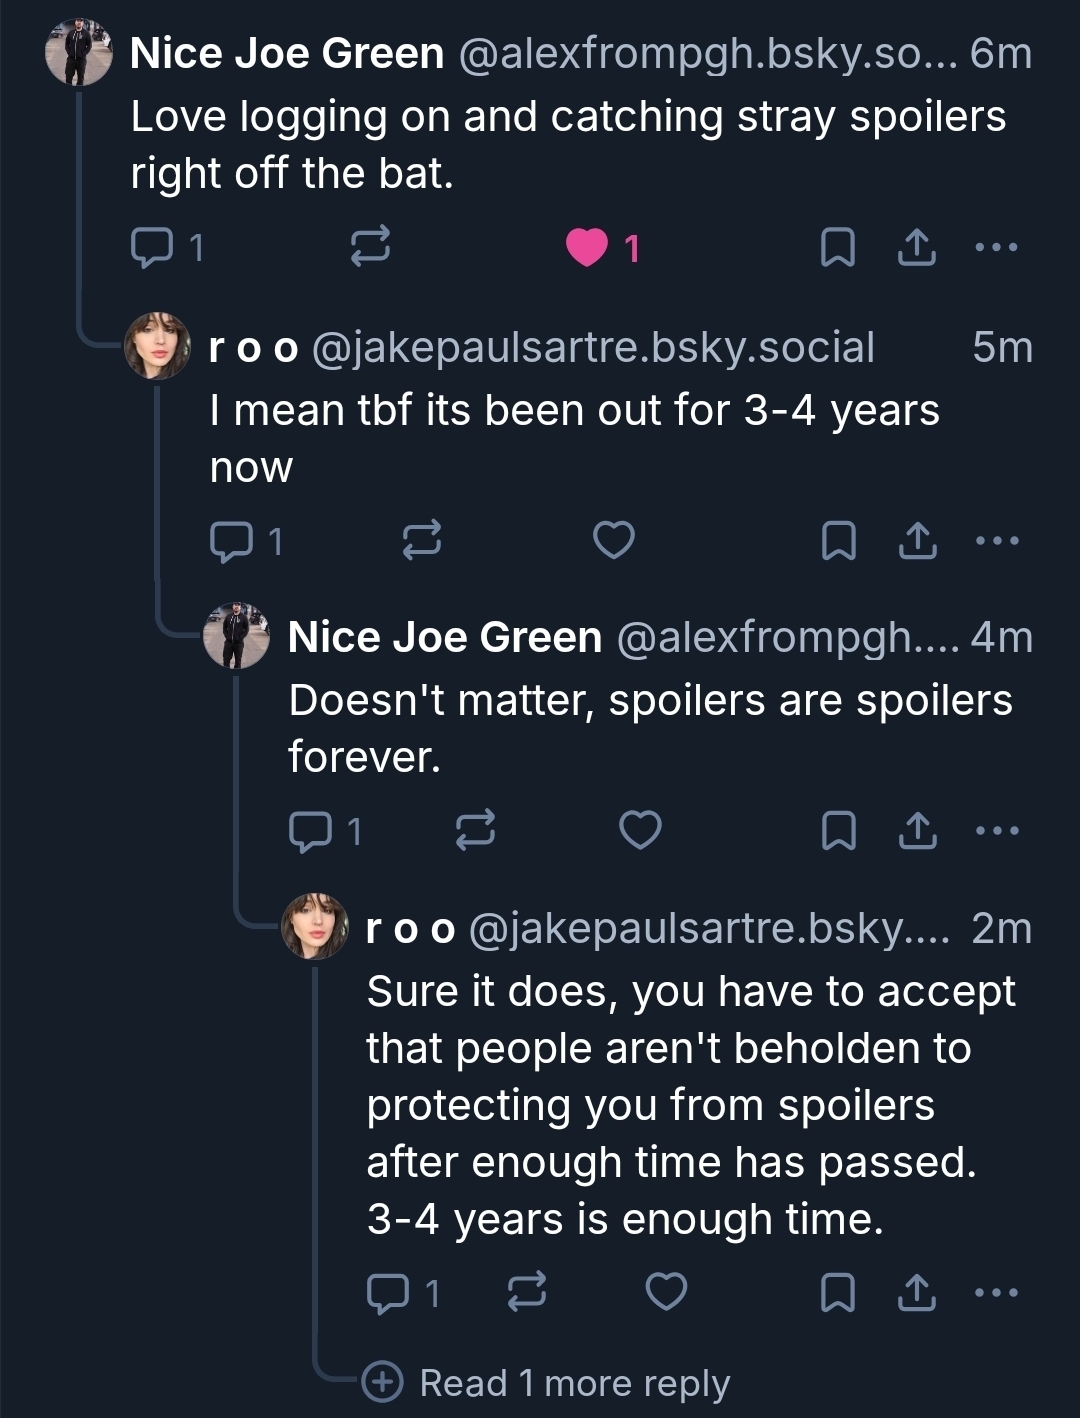Like the "been out for 3-4 years" reply
This screenshot has width=1080, height=1418.
pyautogui.click(x=613, y=541)
